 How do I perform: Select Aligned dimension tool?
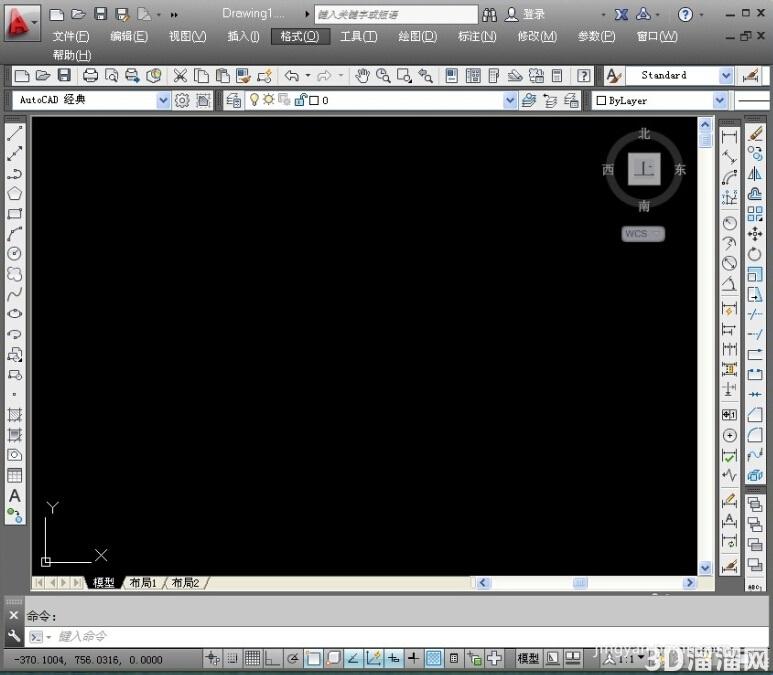coord(730,157)
